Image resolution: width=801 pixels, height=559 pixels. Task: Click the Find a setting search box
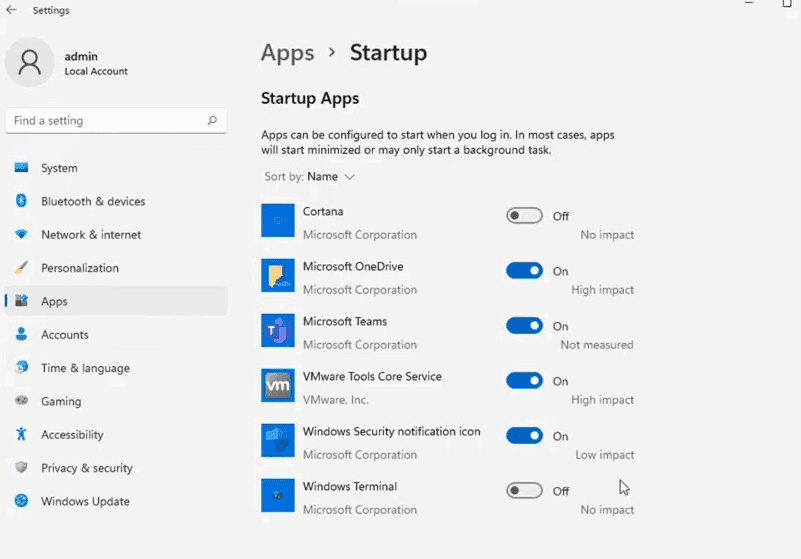[116, 121]
